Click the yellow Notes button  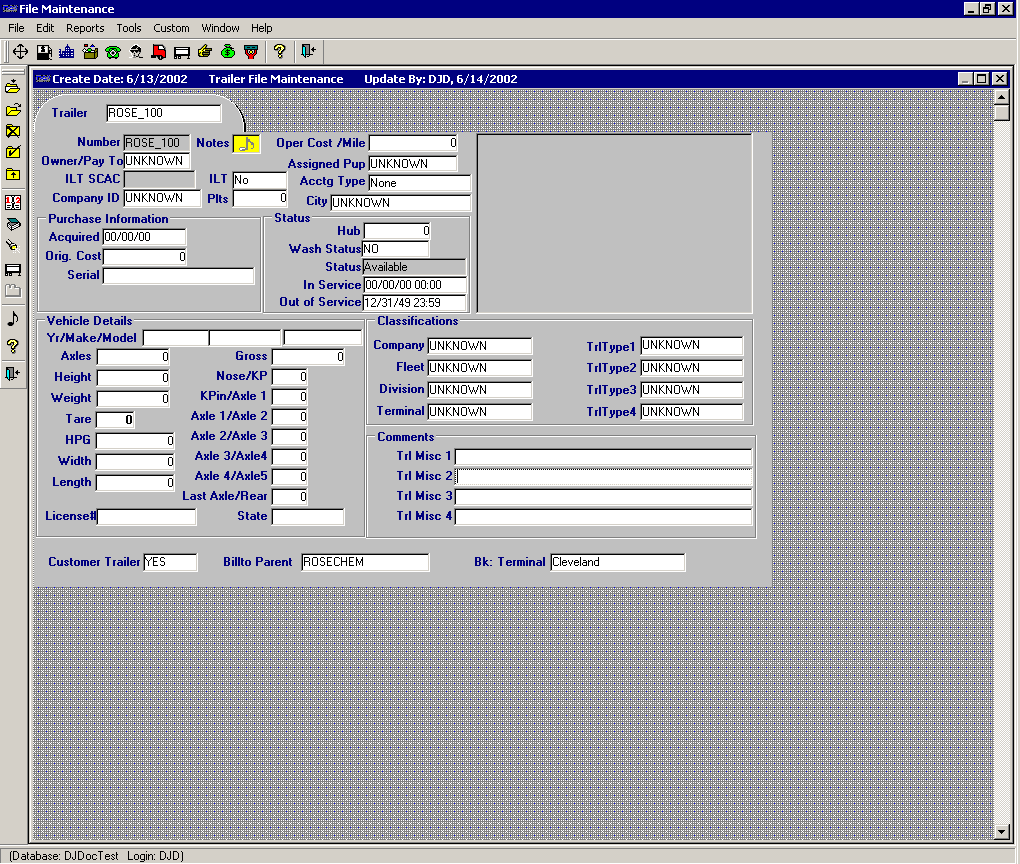[x=246, y=144]
